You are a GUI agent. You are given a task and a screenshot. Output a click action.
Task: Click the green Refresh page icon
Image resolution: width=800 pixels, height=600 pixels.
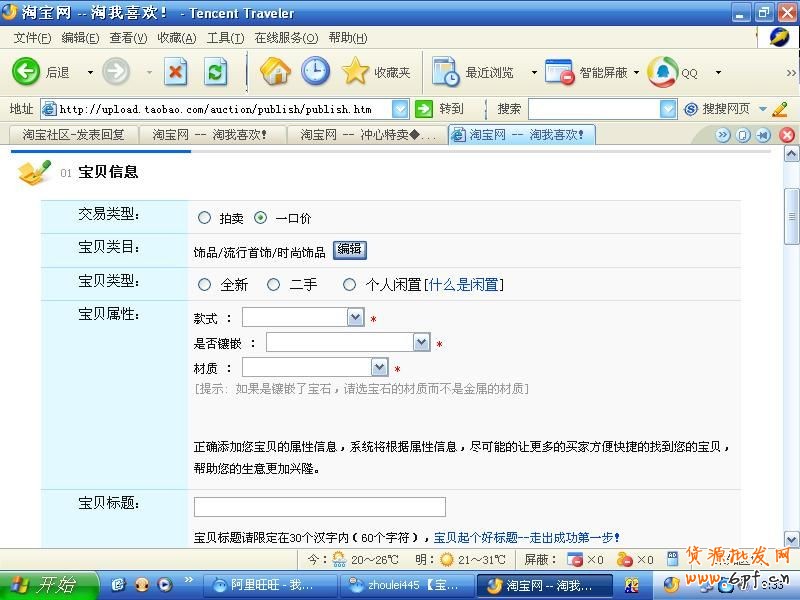click(216, 72)
